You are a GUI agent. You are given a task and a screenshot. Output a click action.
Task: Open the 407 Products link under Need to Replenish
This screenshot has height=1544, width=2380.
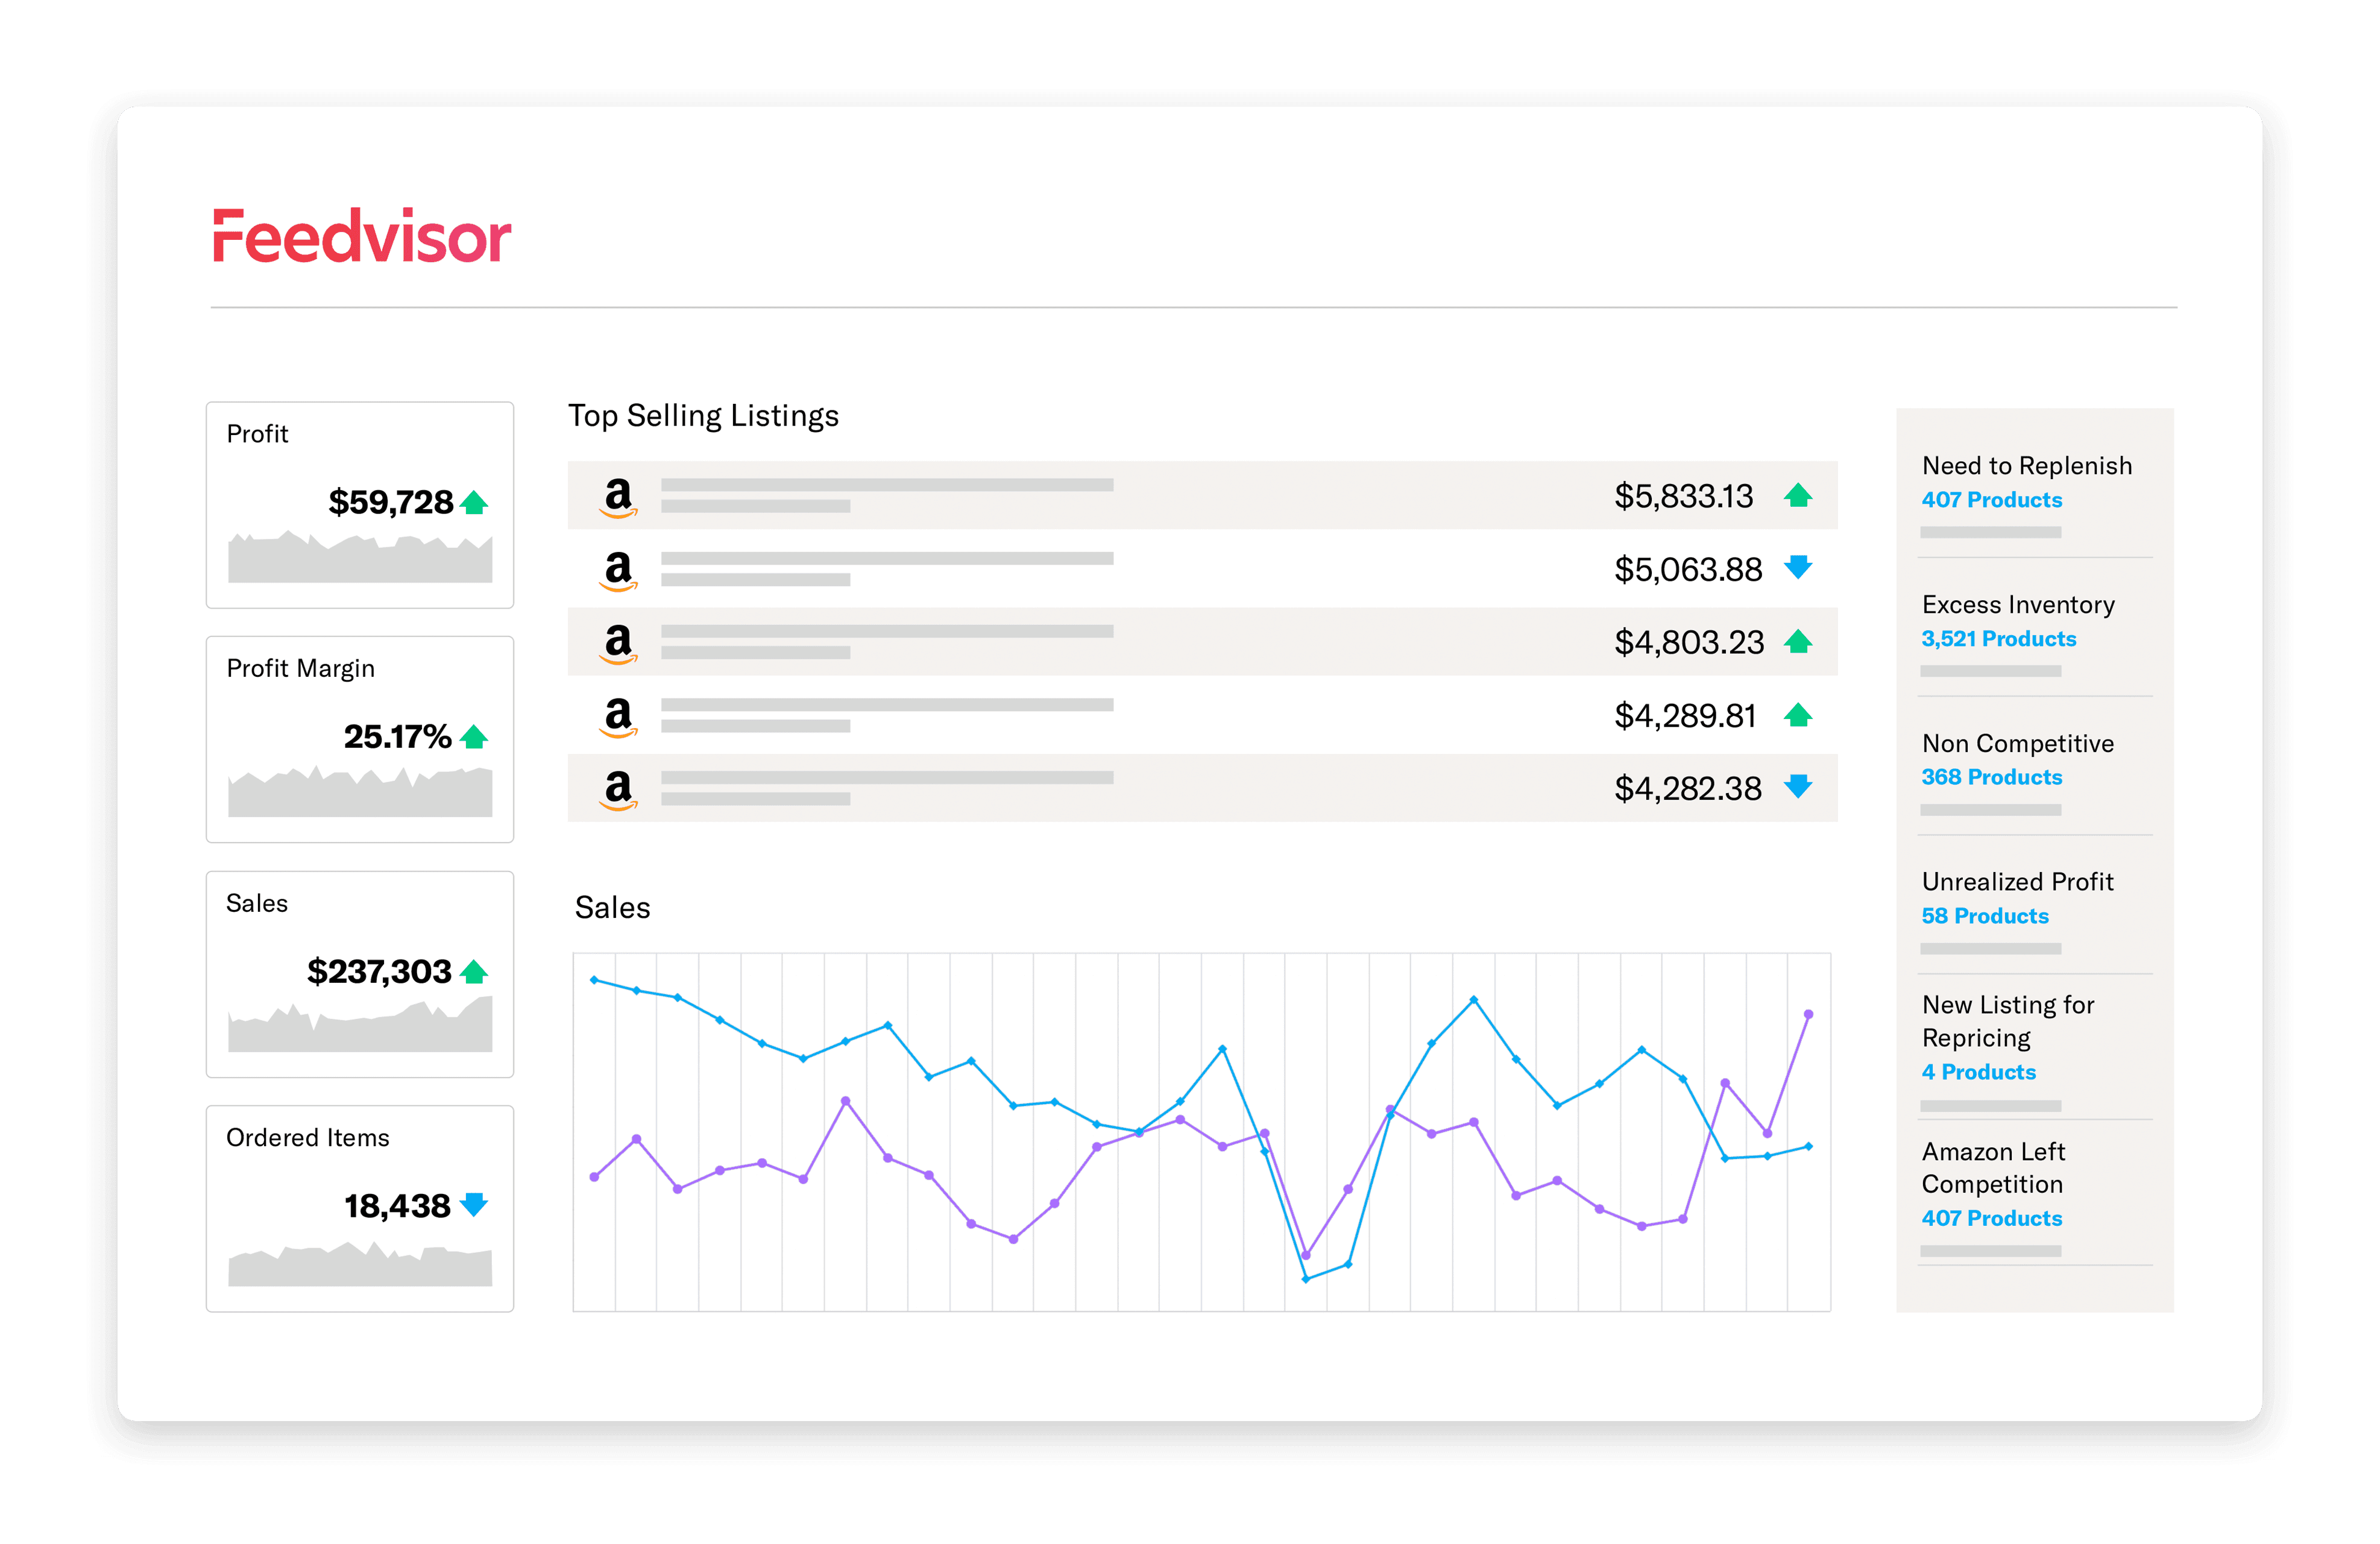[1991, 499]
